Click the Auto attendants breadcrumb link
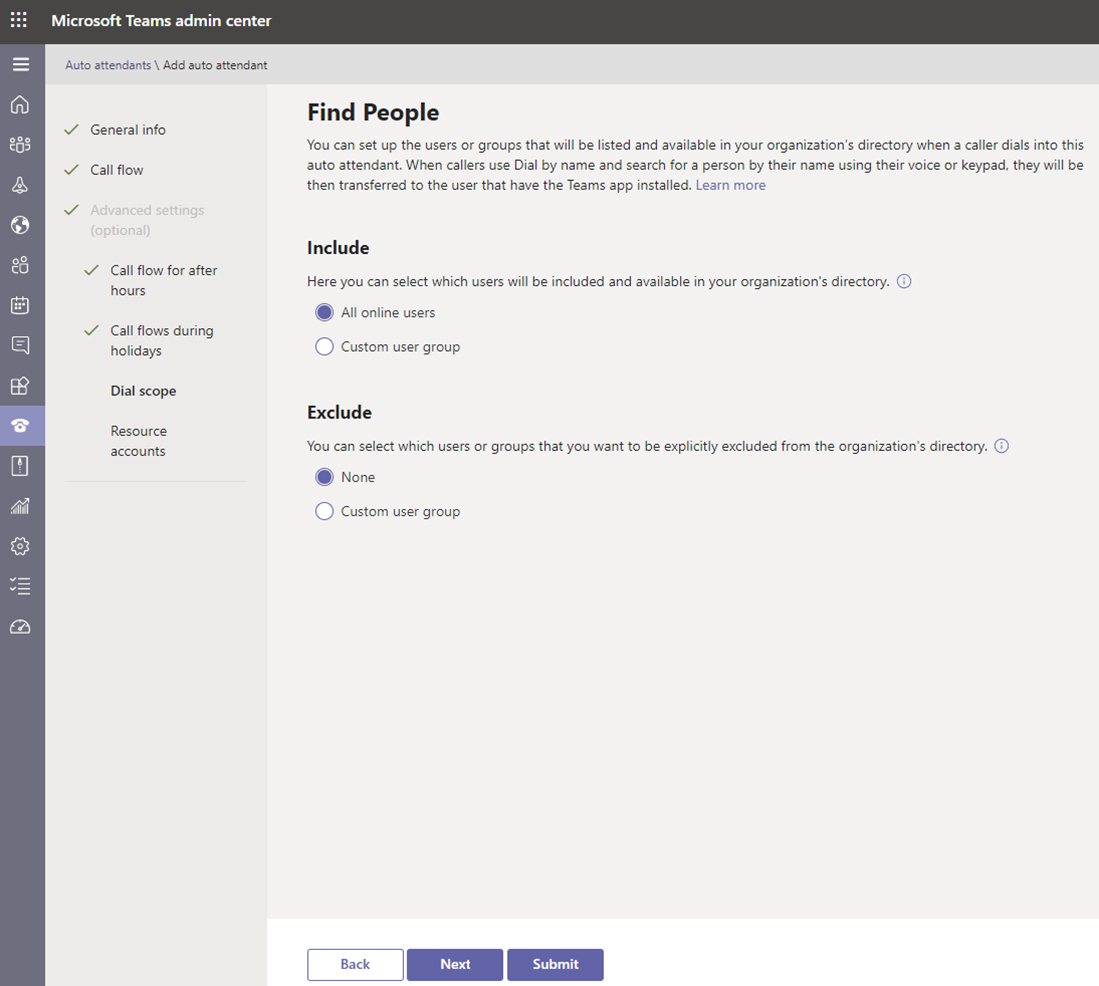Screen dimensions: 1099x986 108,65
